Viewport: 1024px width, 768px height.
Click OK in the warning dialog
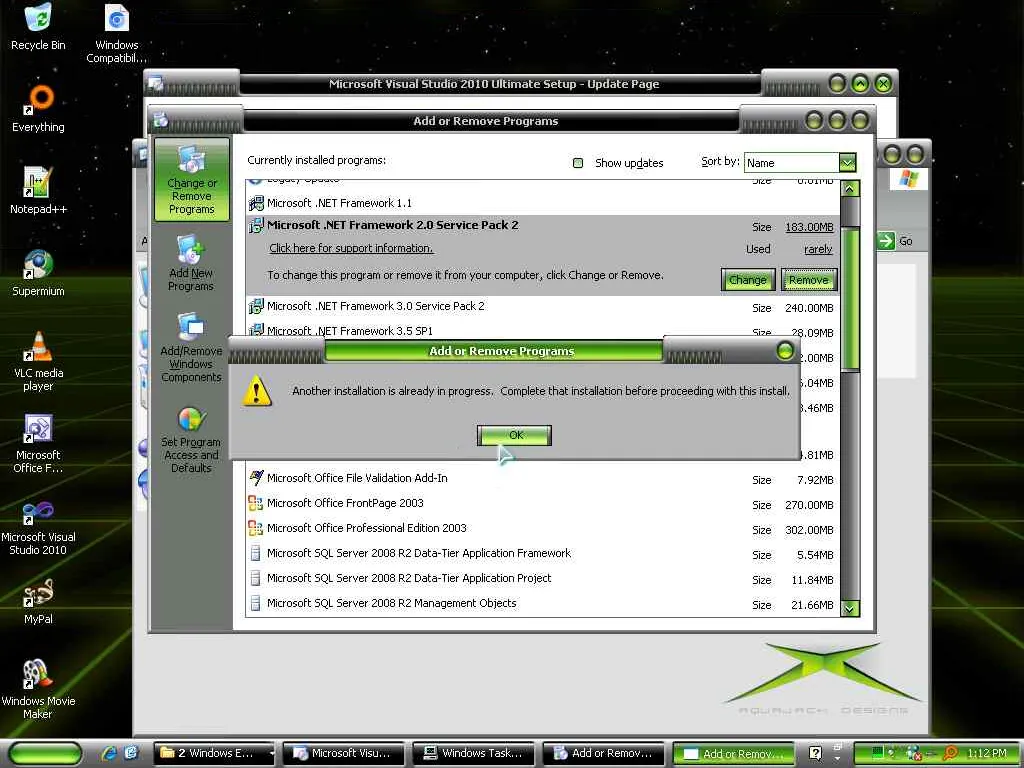tap(514, 435)
